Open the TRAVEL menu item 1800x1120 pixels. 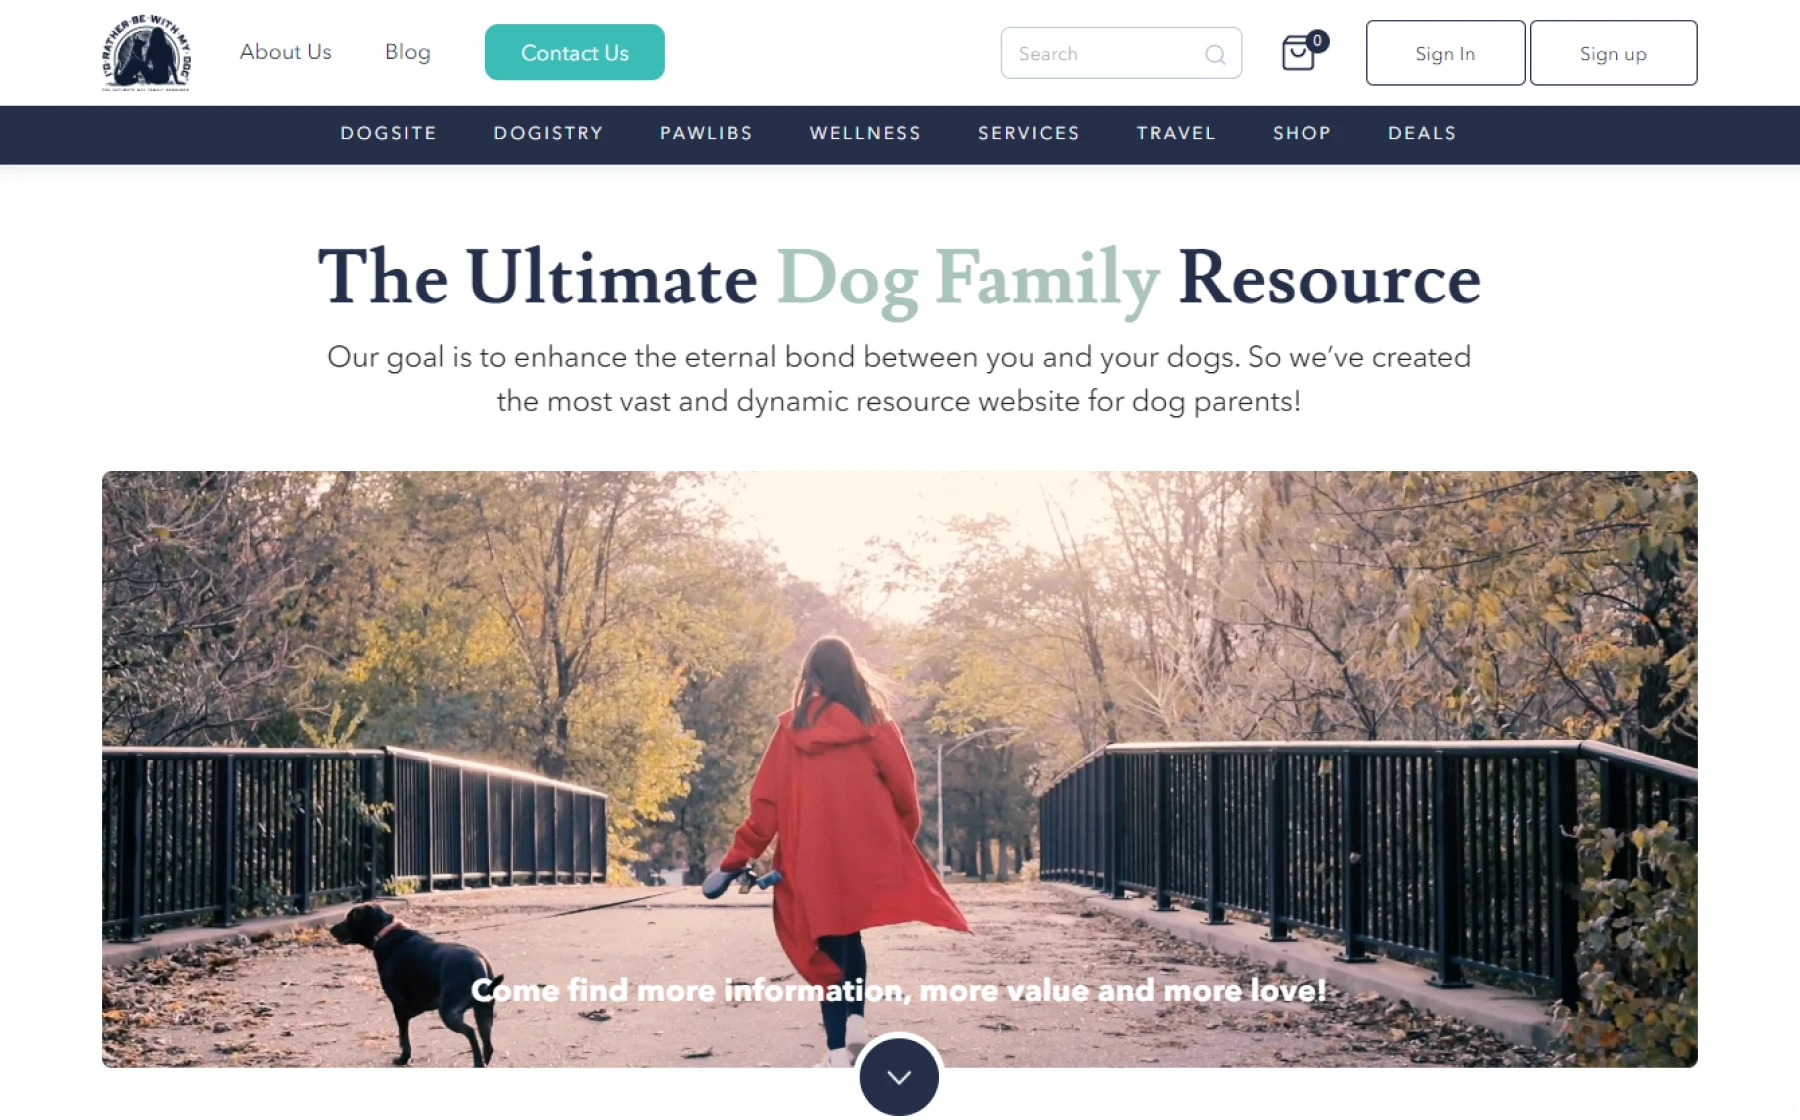[x=1176, y=133]
